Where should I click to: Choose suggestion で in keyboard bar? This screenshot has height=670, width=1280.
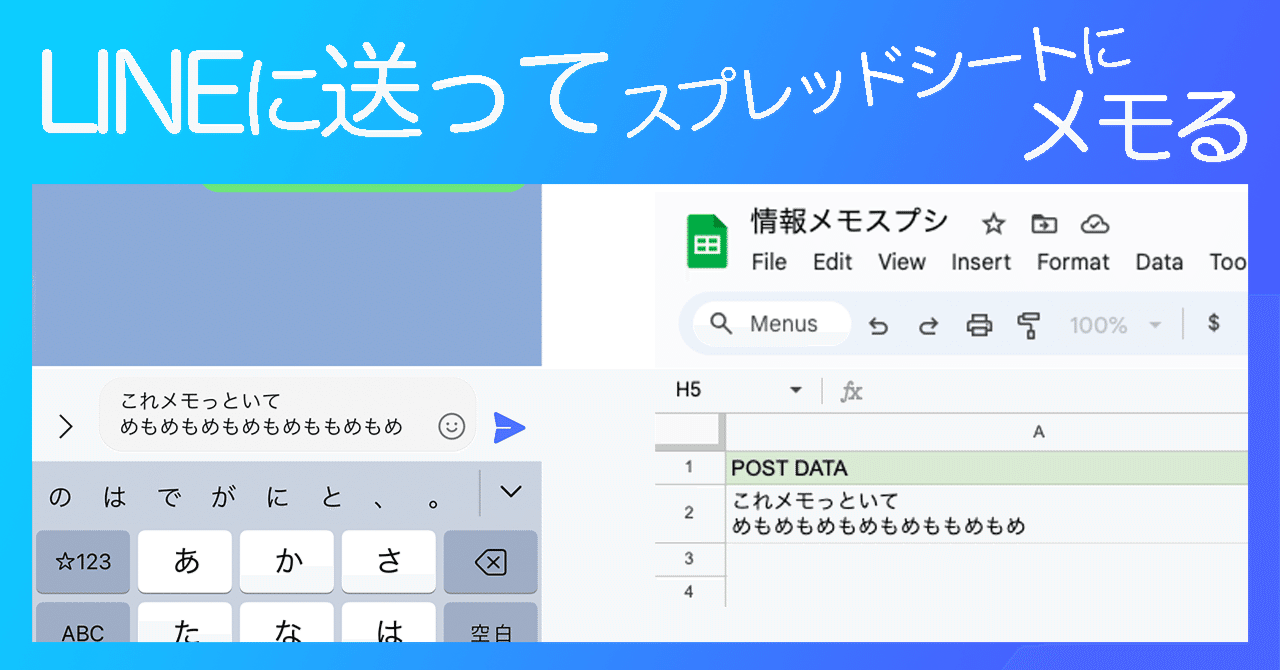169,496
